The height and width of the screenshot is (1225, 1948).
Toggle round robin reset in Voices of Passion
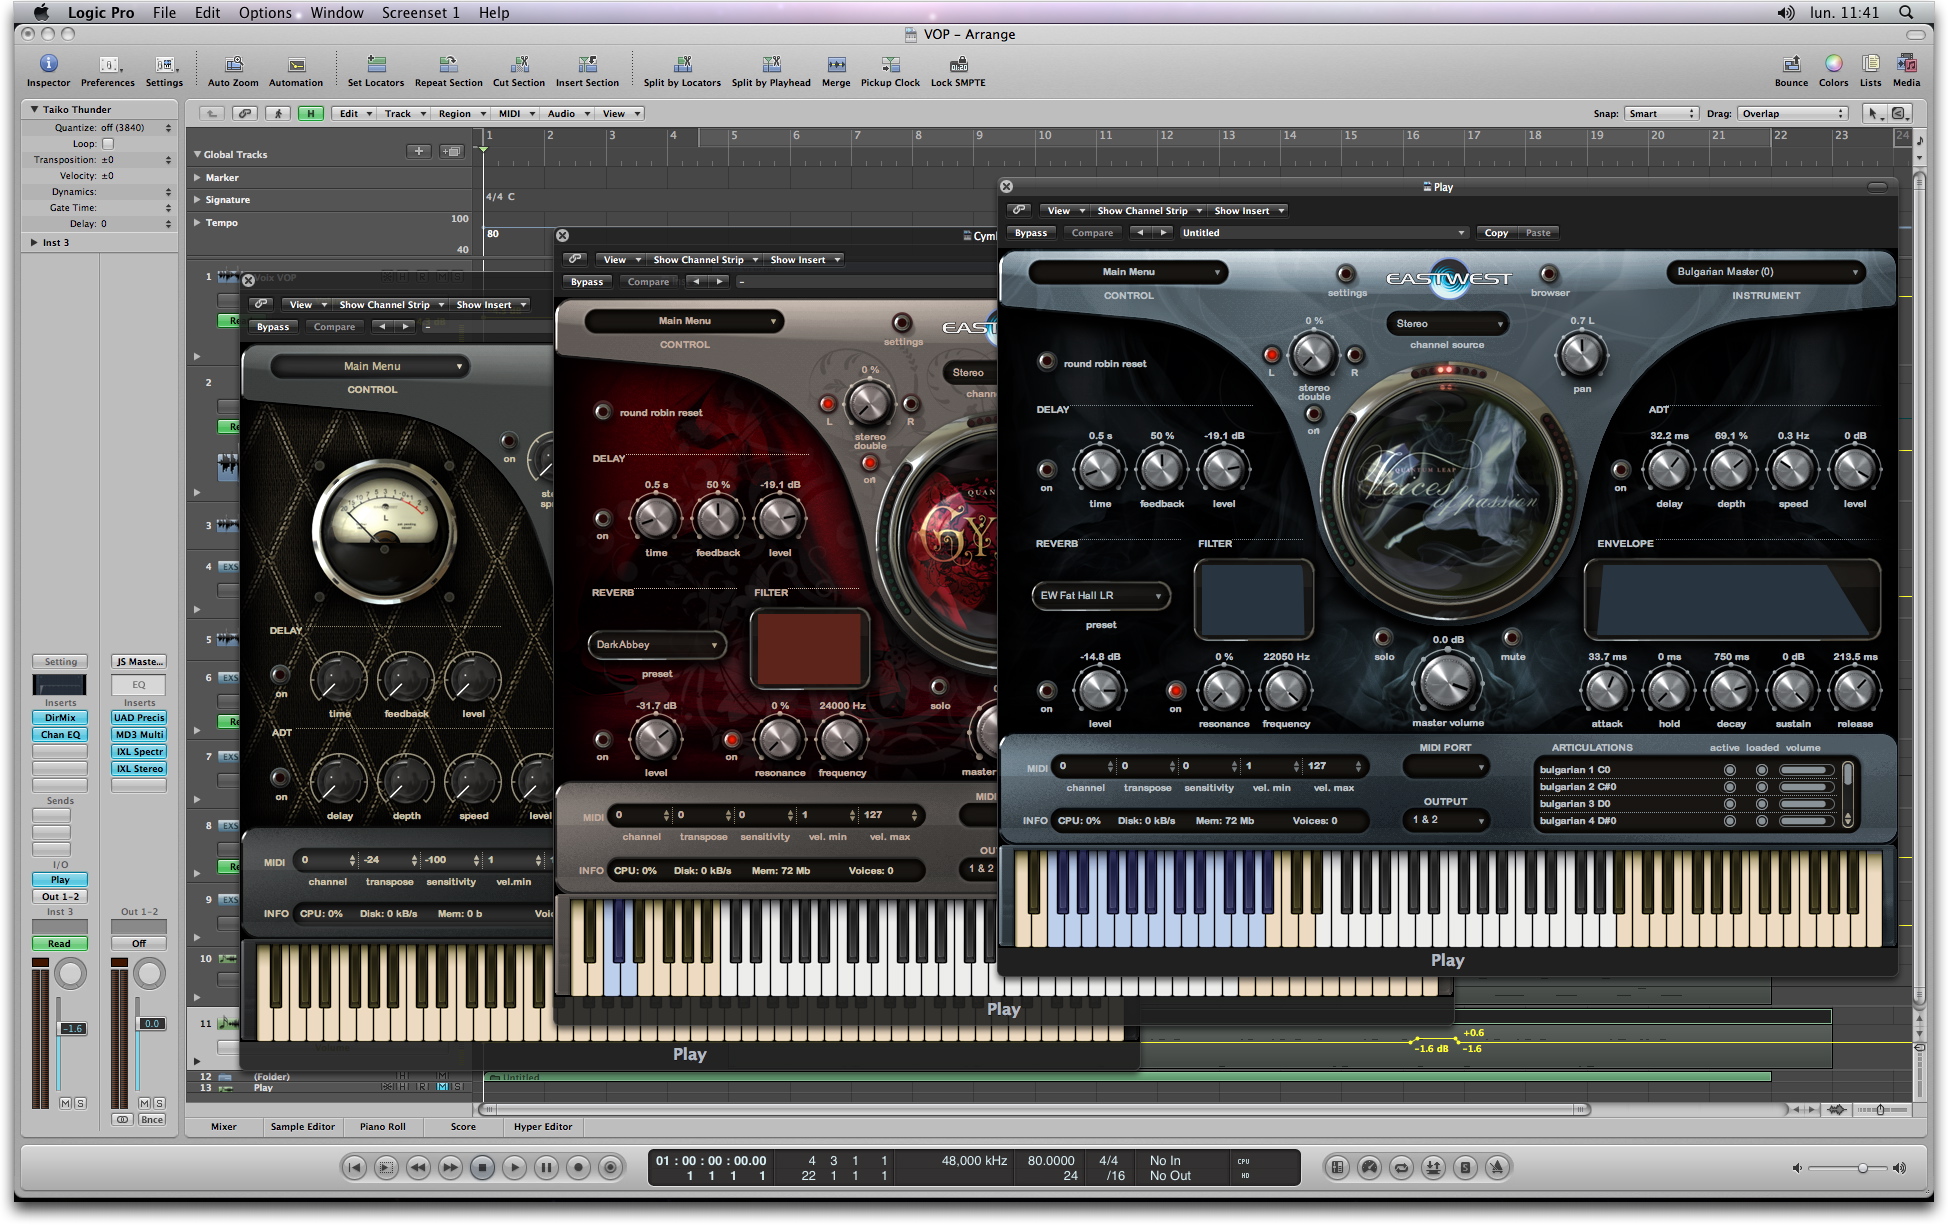[1046, 362]
